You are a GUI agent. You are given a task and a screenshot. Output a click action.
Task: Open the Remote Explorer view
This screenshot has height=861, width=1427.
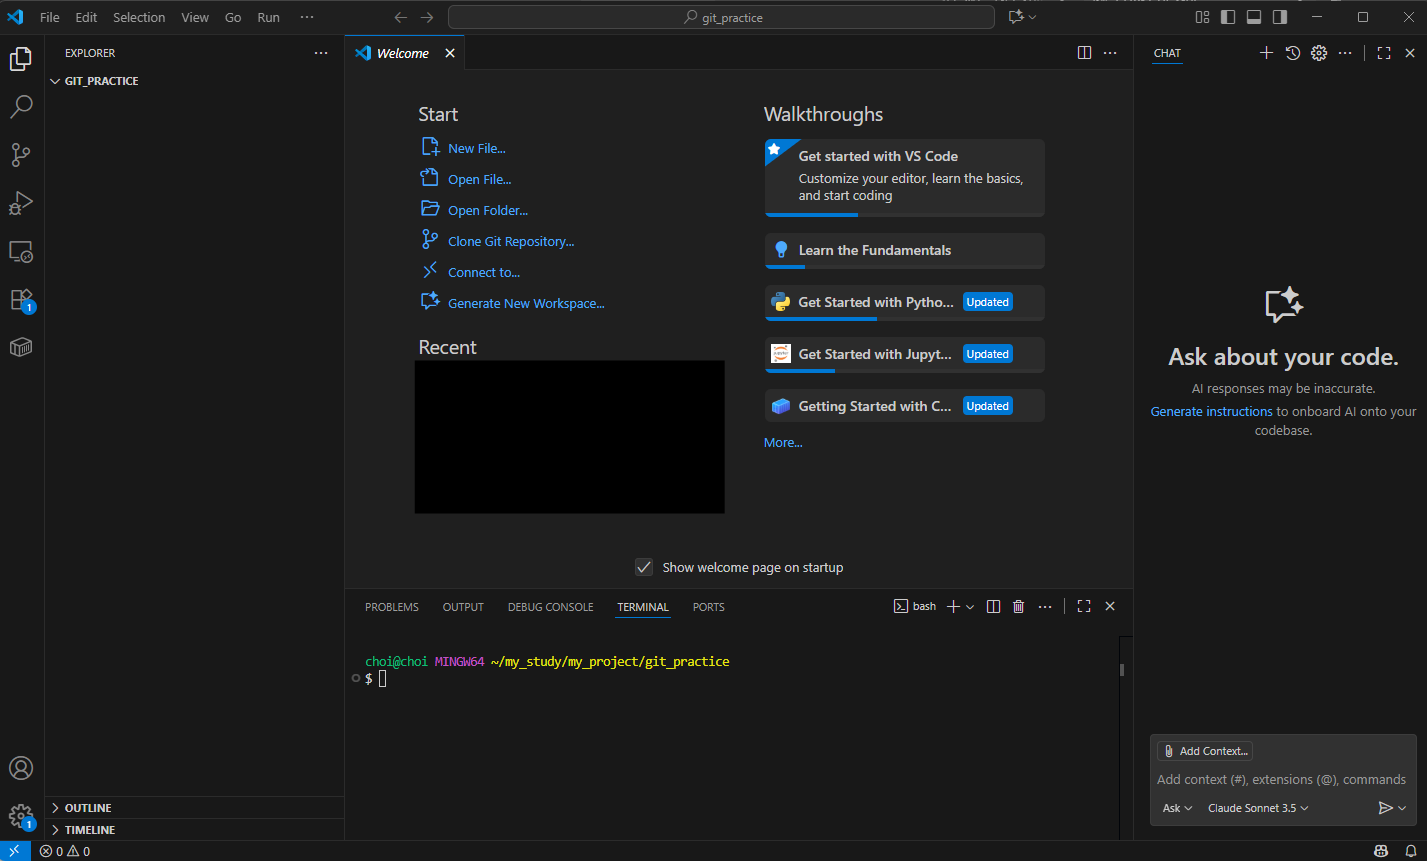[x=21, y=251]
